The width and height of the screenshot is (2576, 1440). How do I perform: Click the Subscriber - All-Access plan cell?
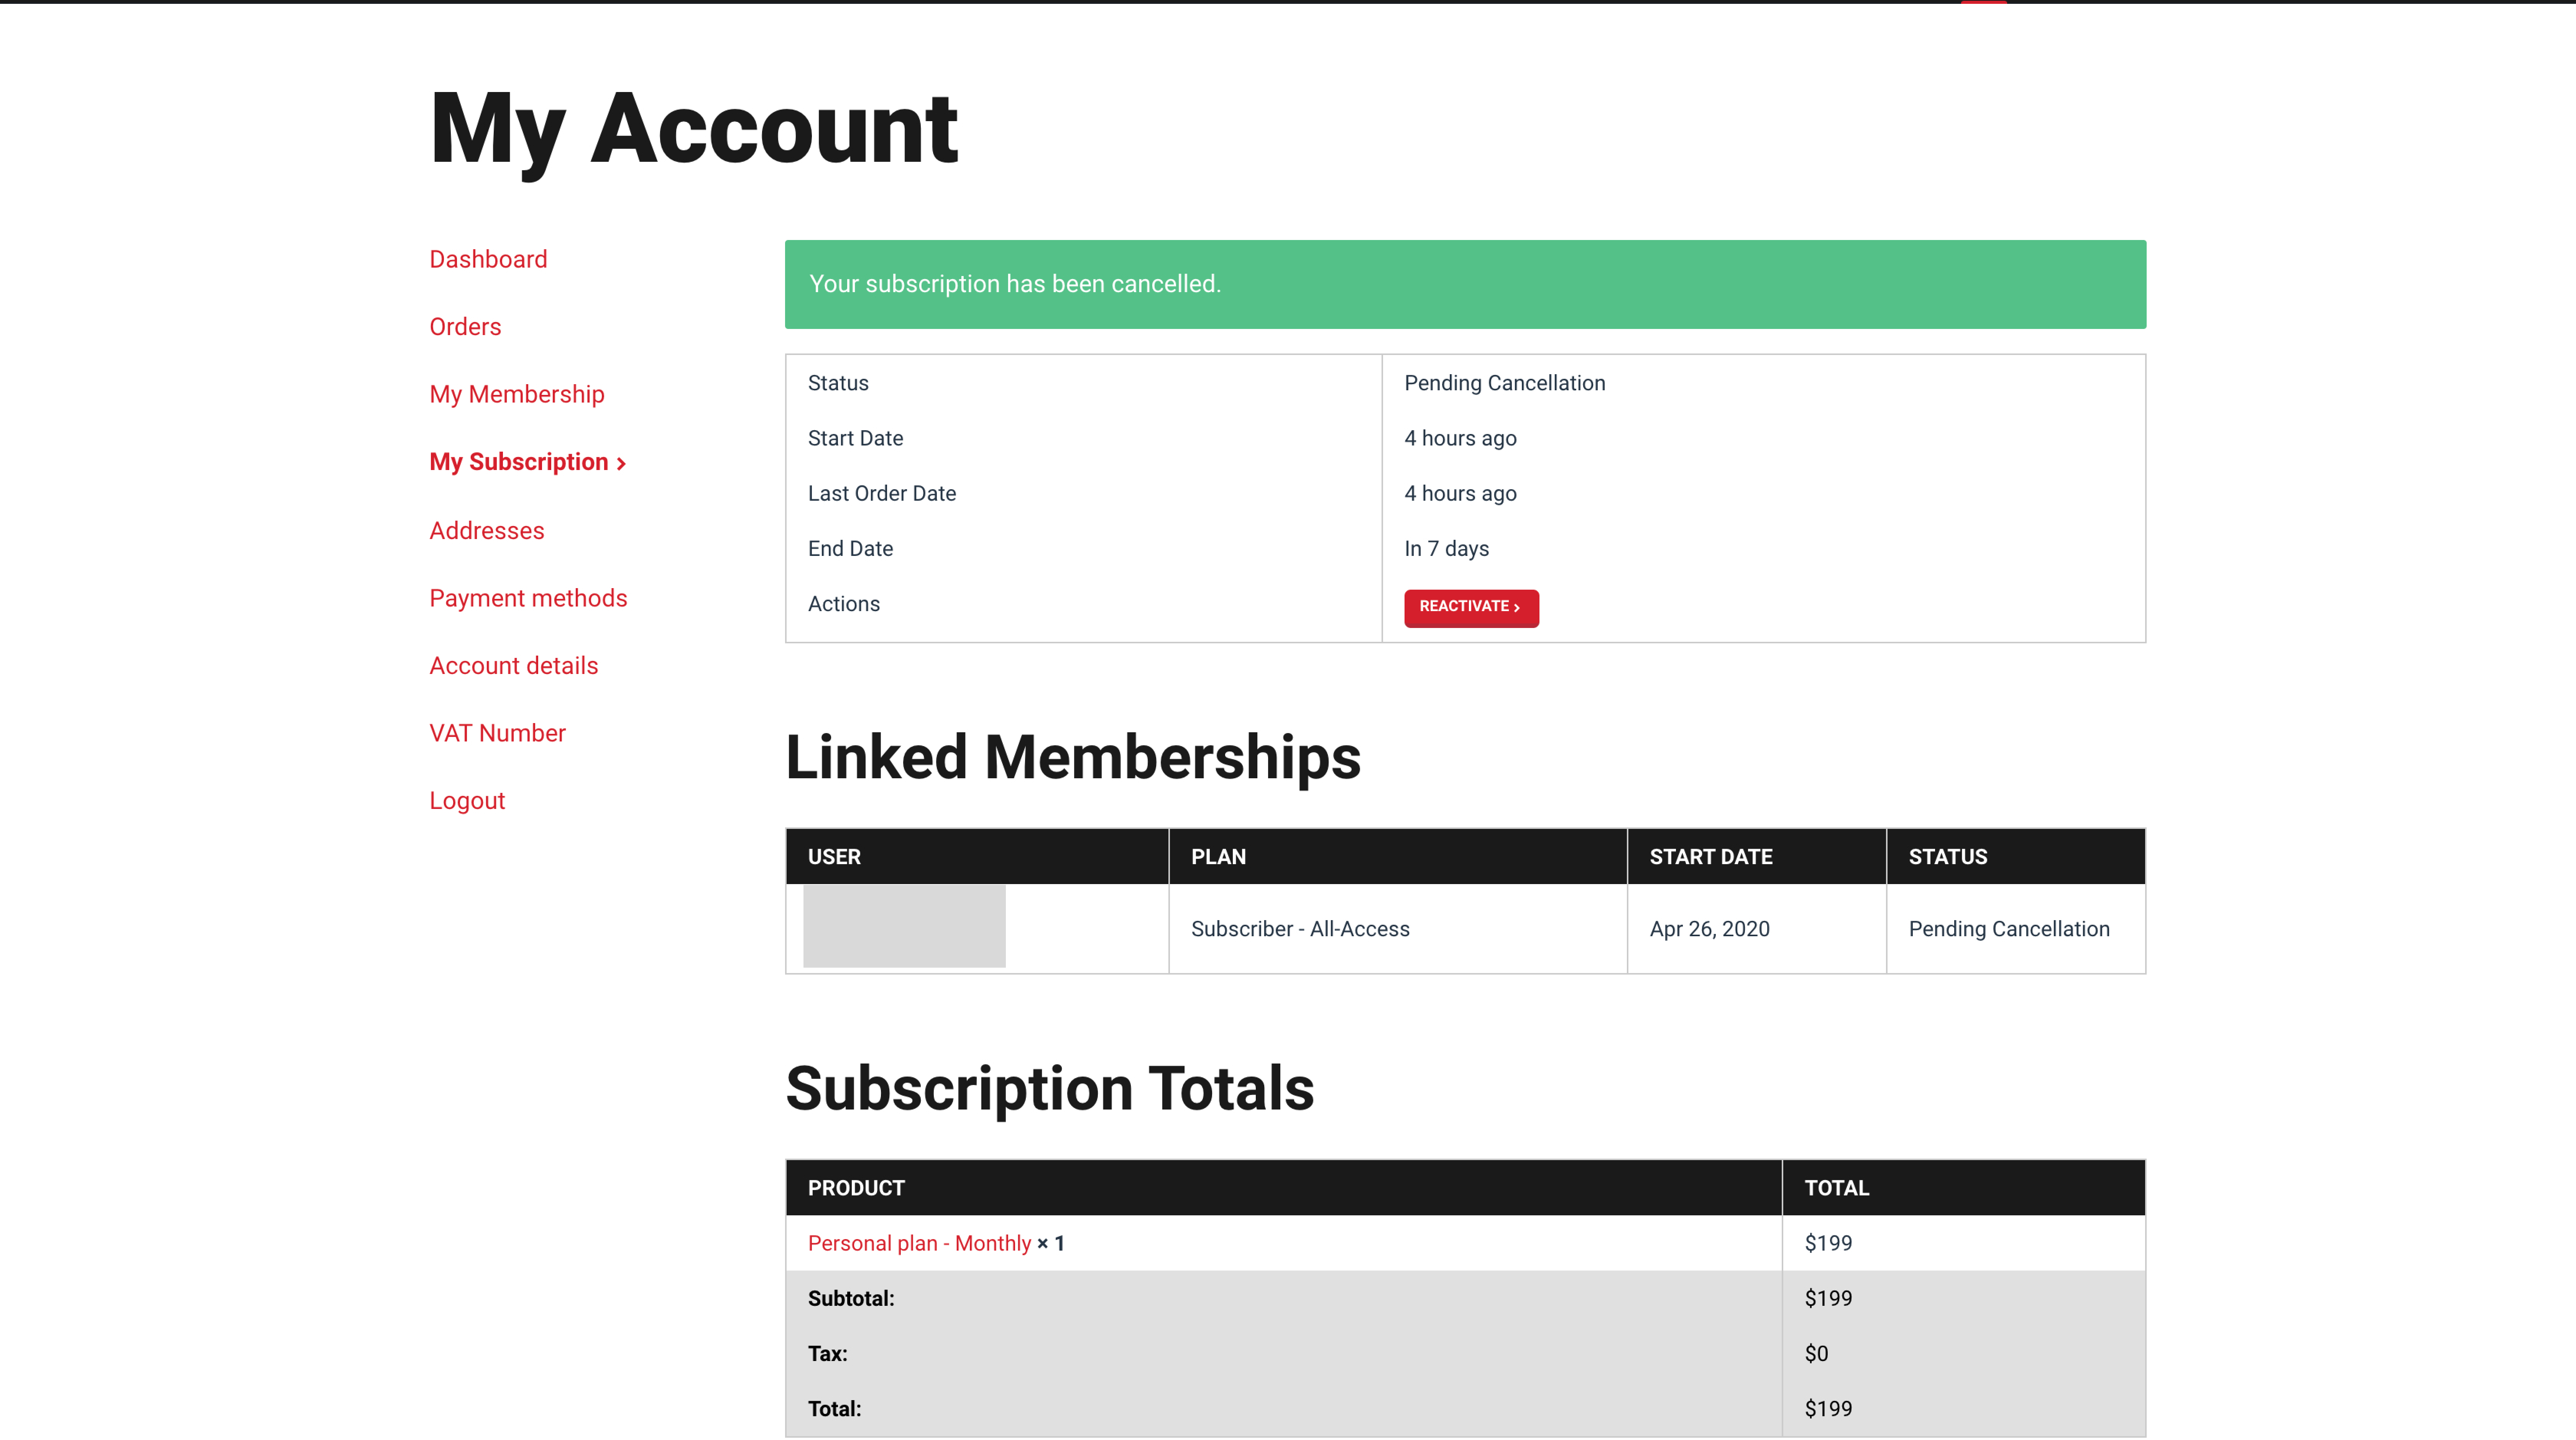tap(1300, 929)
